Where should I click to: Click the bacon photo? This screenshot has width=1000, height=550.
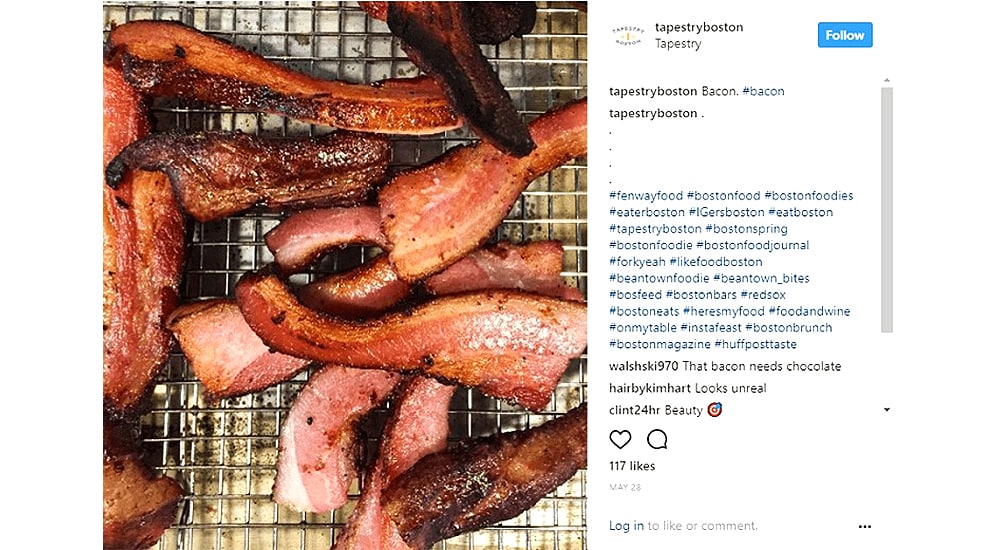pos(345,275)
